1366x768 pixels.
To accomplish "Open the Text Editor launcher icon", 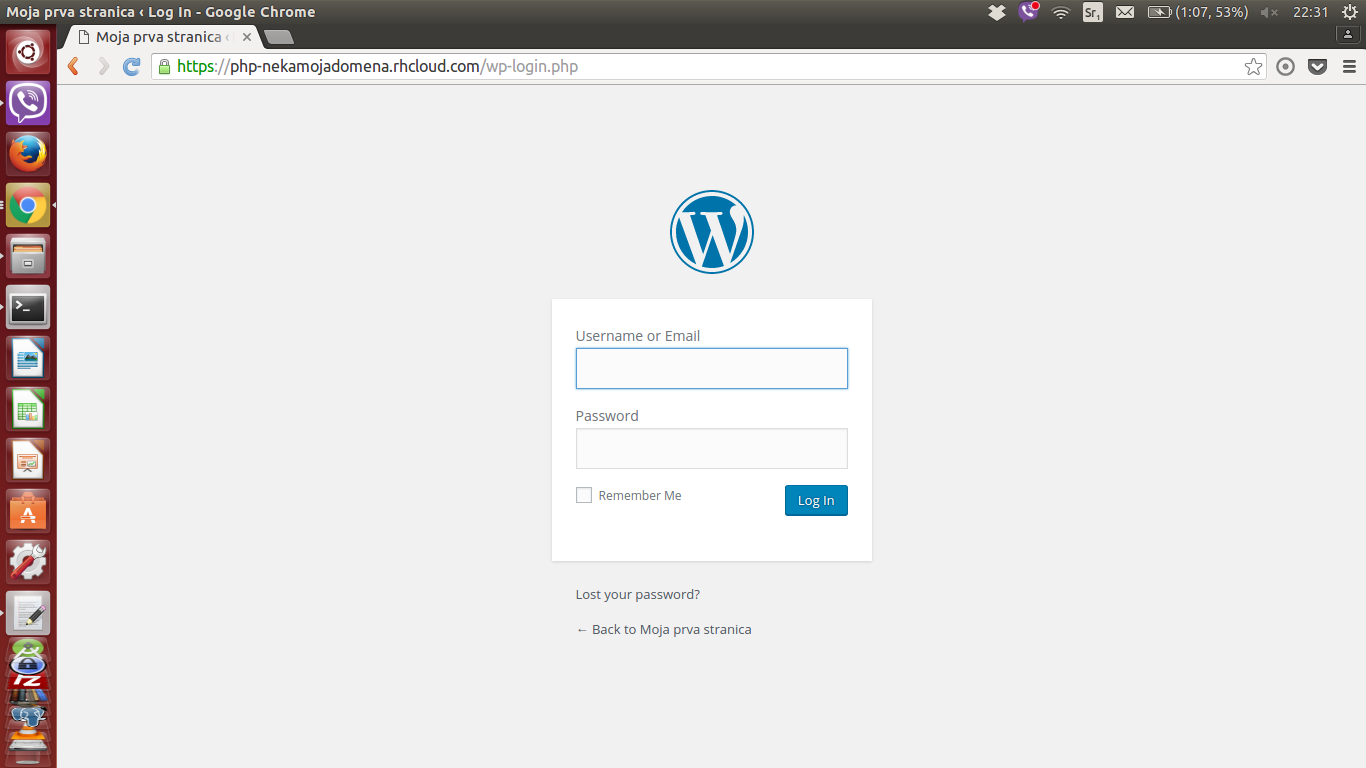I will pyautogui.click(x=28, y=614).
